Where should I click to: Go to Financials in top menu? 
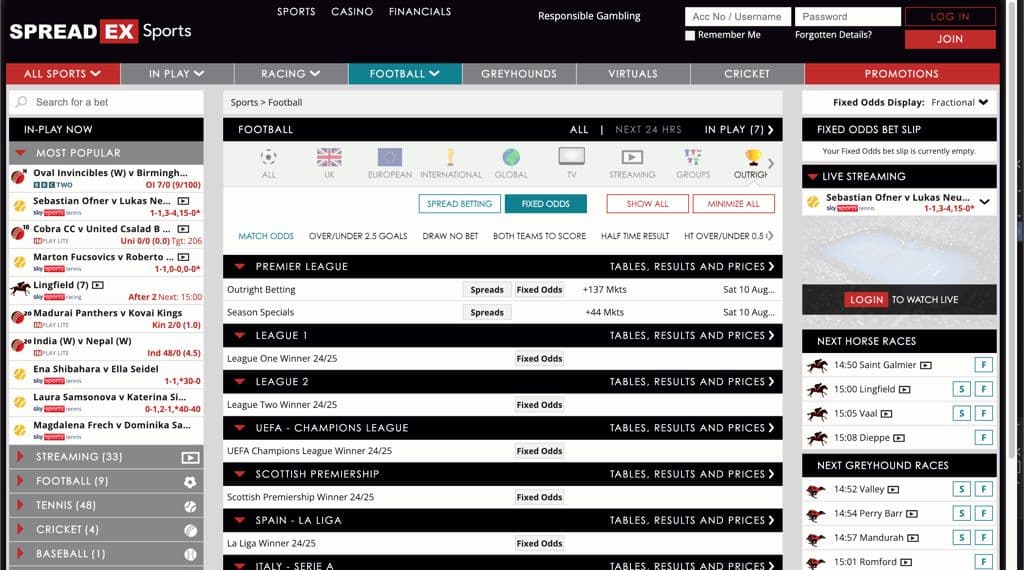[x=420, y=12]
